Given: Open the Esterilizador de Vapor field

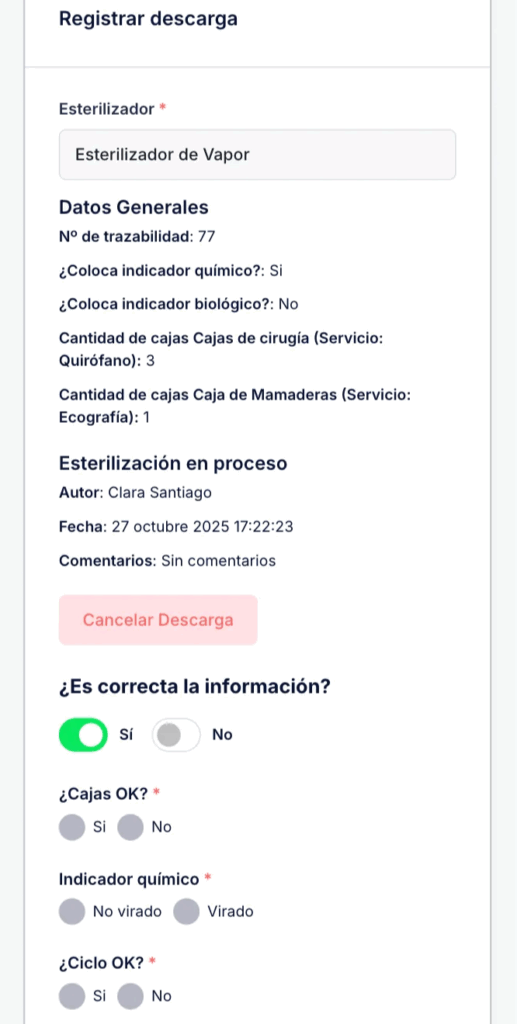Looking at the screenshot, I should tap(257, 155).
